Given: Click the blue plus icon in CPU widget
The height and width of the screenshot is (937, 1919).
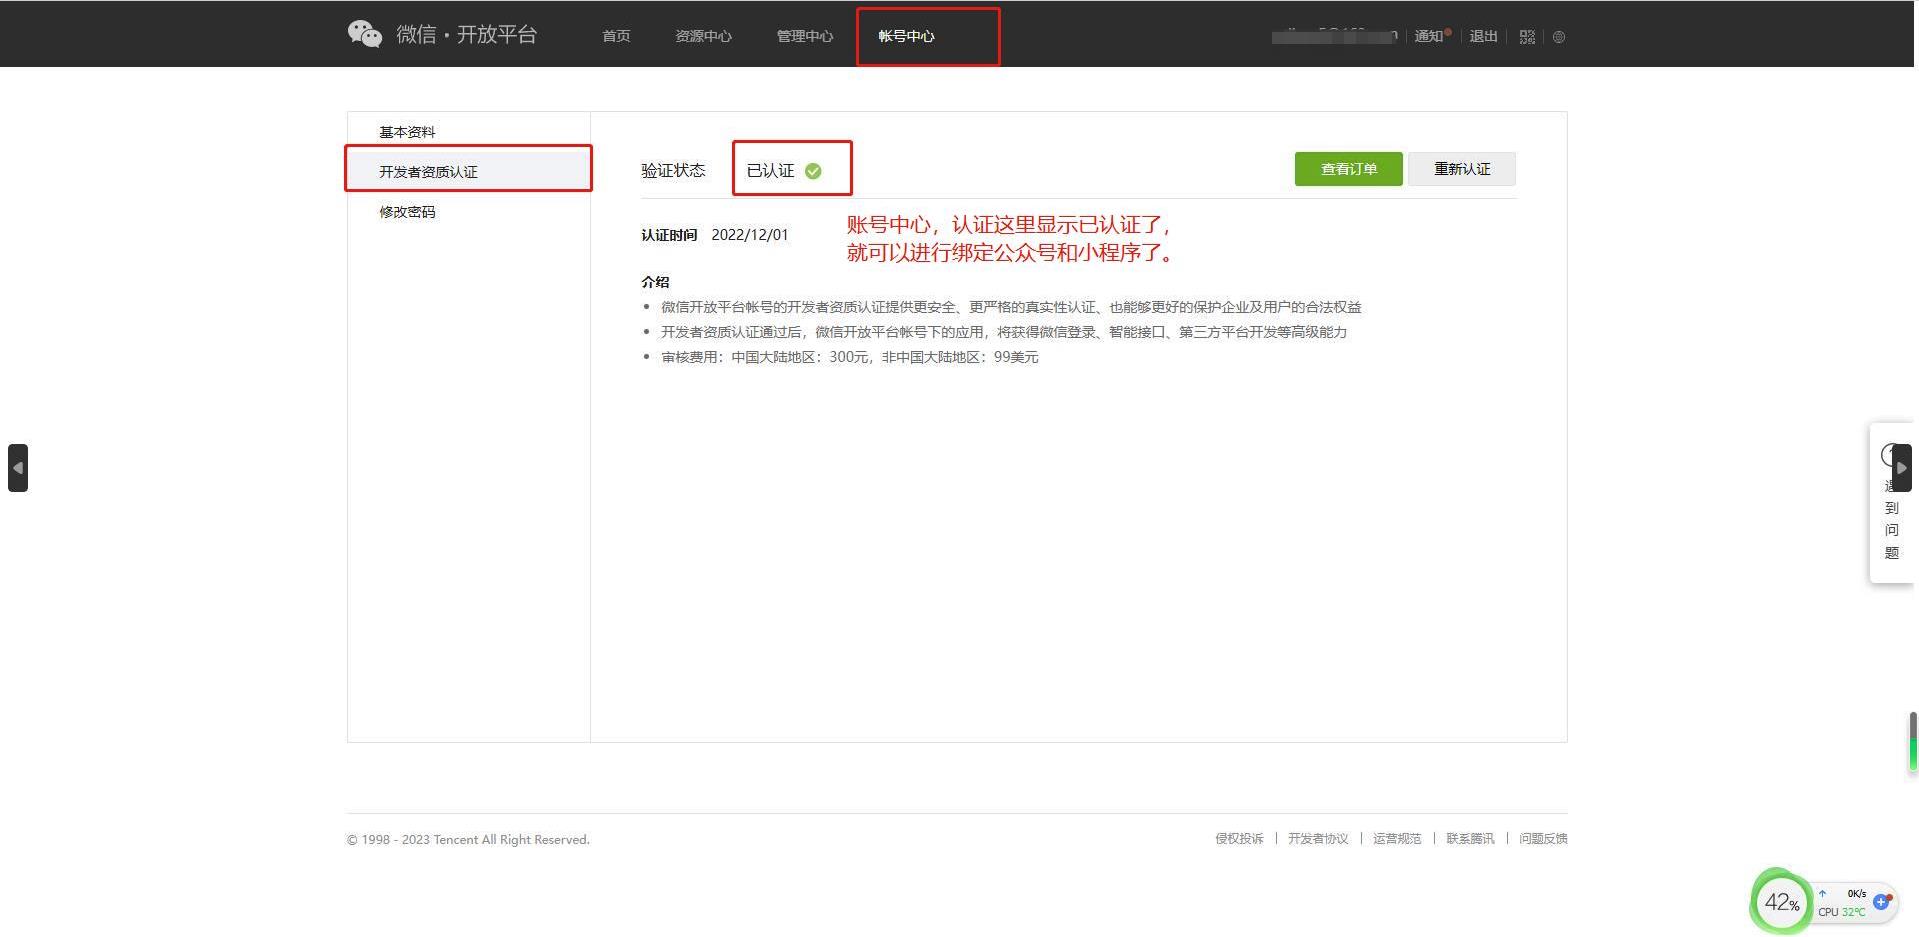Looking at the screenshot, I should [x=1881, y=902].
